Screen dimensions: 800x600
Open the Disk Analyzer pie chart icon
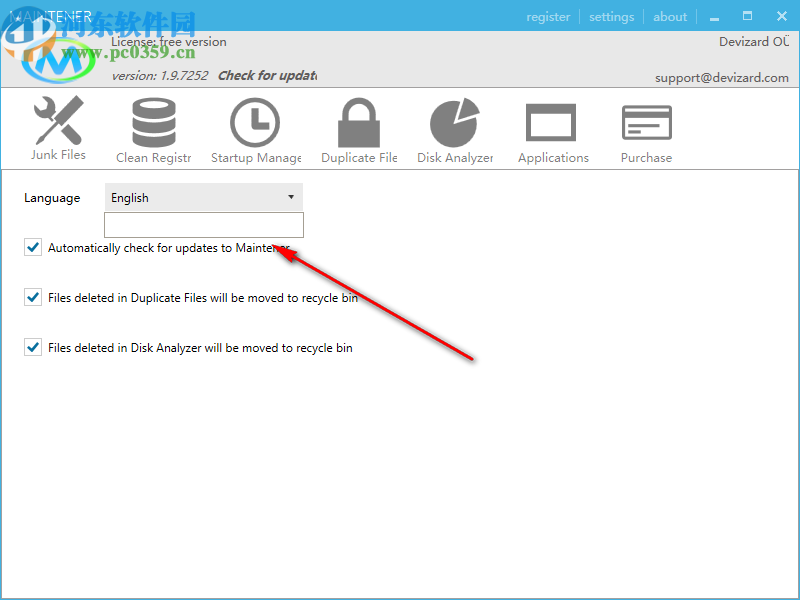pyautogui.click(x=455, y=122)
